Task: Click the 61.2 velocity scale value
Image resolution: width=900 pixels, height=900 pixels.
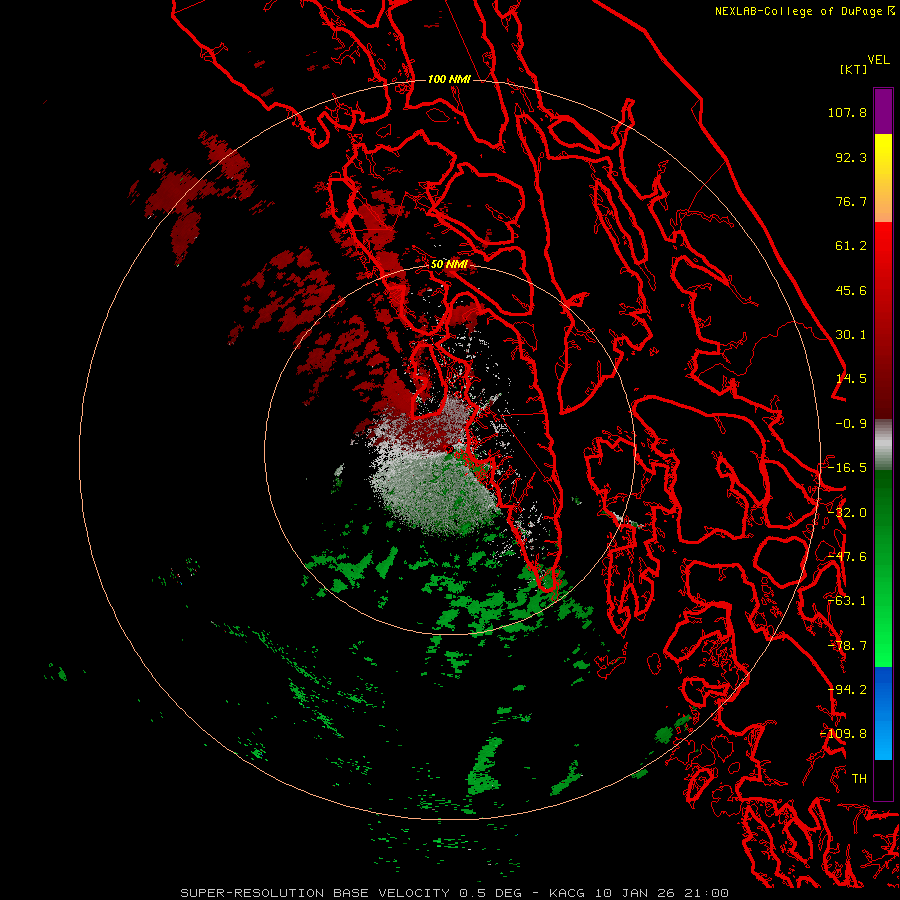Action: click(x=851, y=246)
